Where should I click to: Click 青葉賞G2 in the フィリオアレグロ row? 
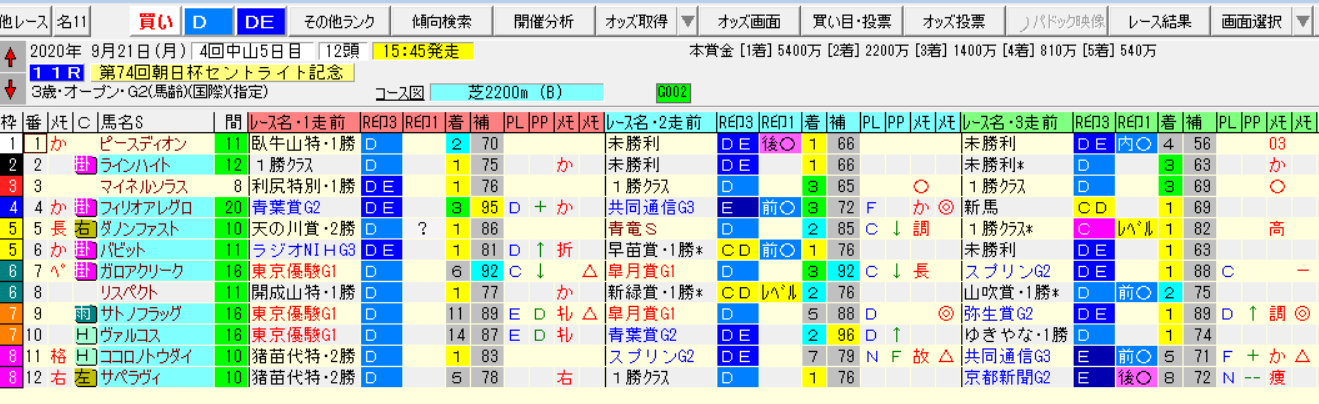point(287,207)
